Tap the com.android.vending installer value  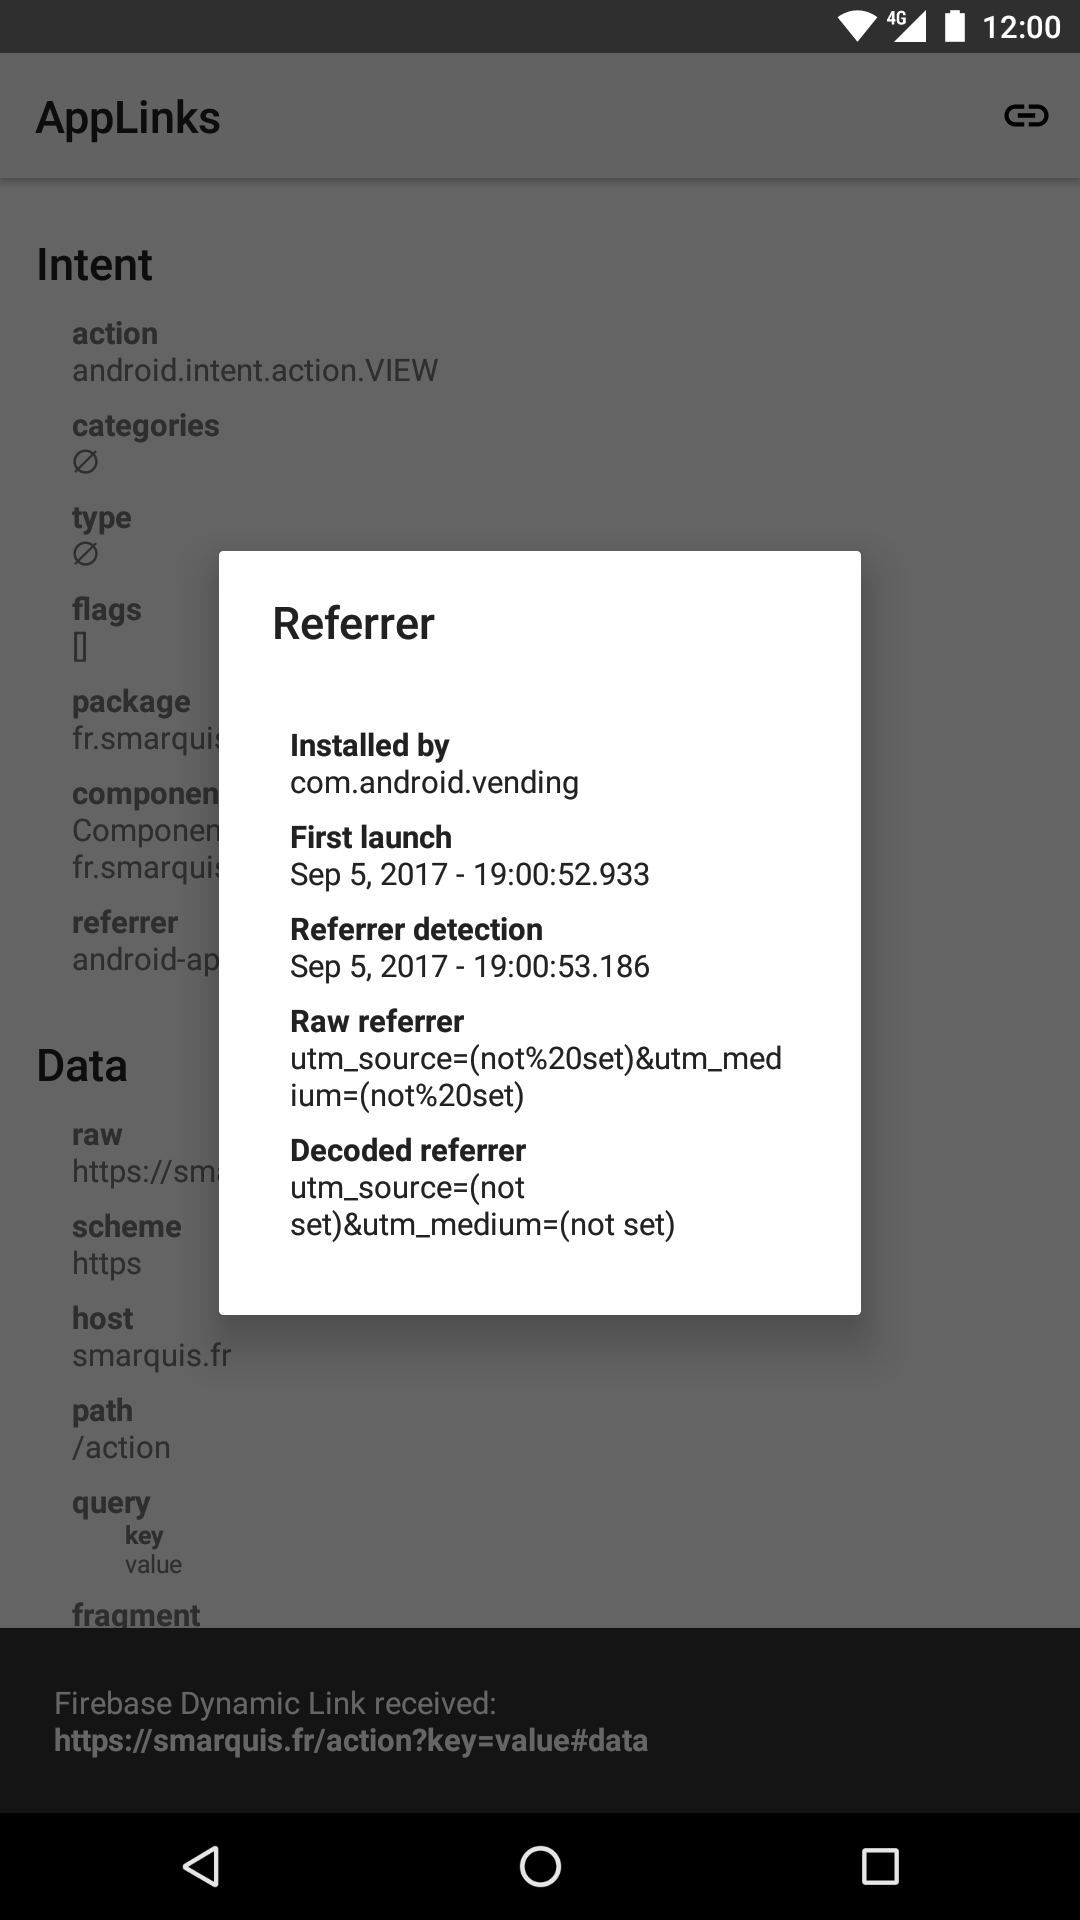coord(434,782)
